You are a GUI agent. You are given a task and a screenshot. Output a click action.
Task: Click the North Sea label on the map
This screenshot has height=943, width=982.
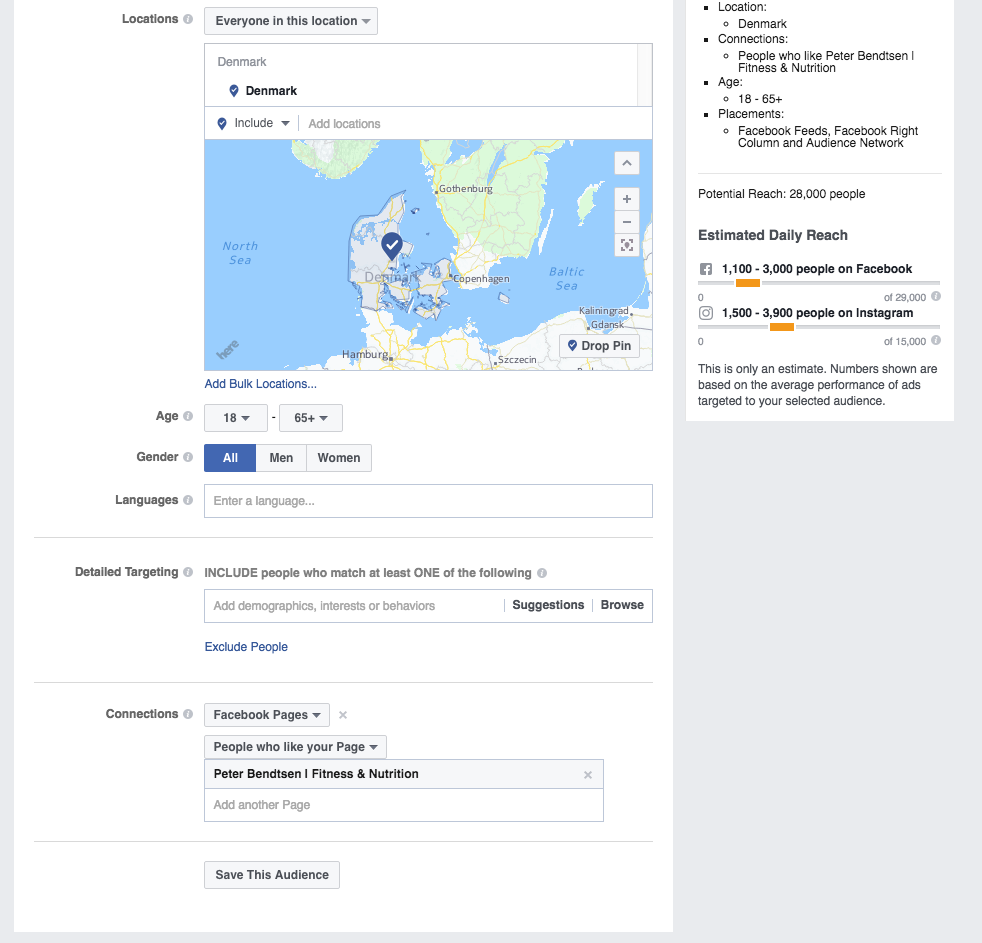240,253
